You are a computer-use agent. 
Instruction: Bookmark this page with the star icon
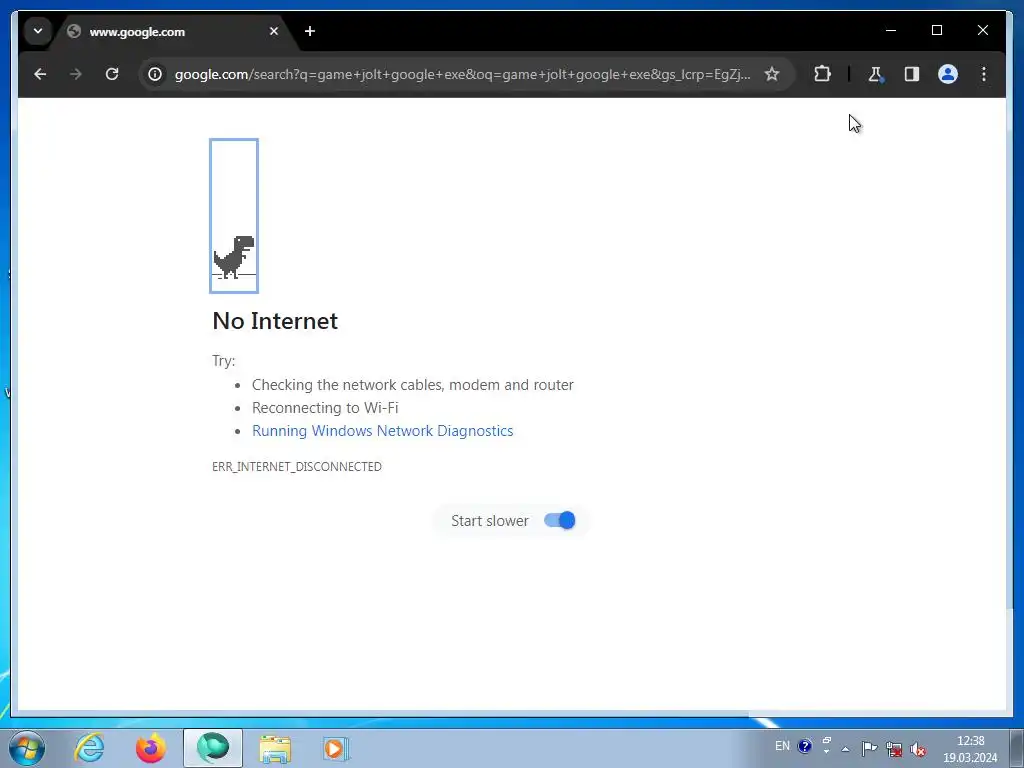pyautogui.click(x=772, y=74)
